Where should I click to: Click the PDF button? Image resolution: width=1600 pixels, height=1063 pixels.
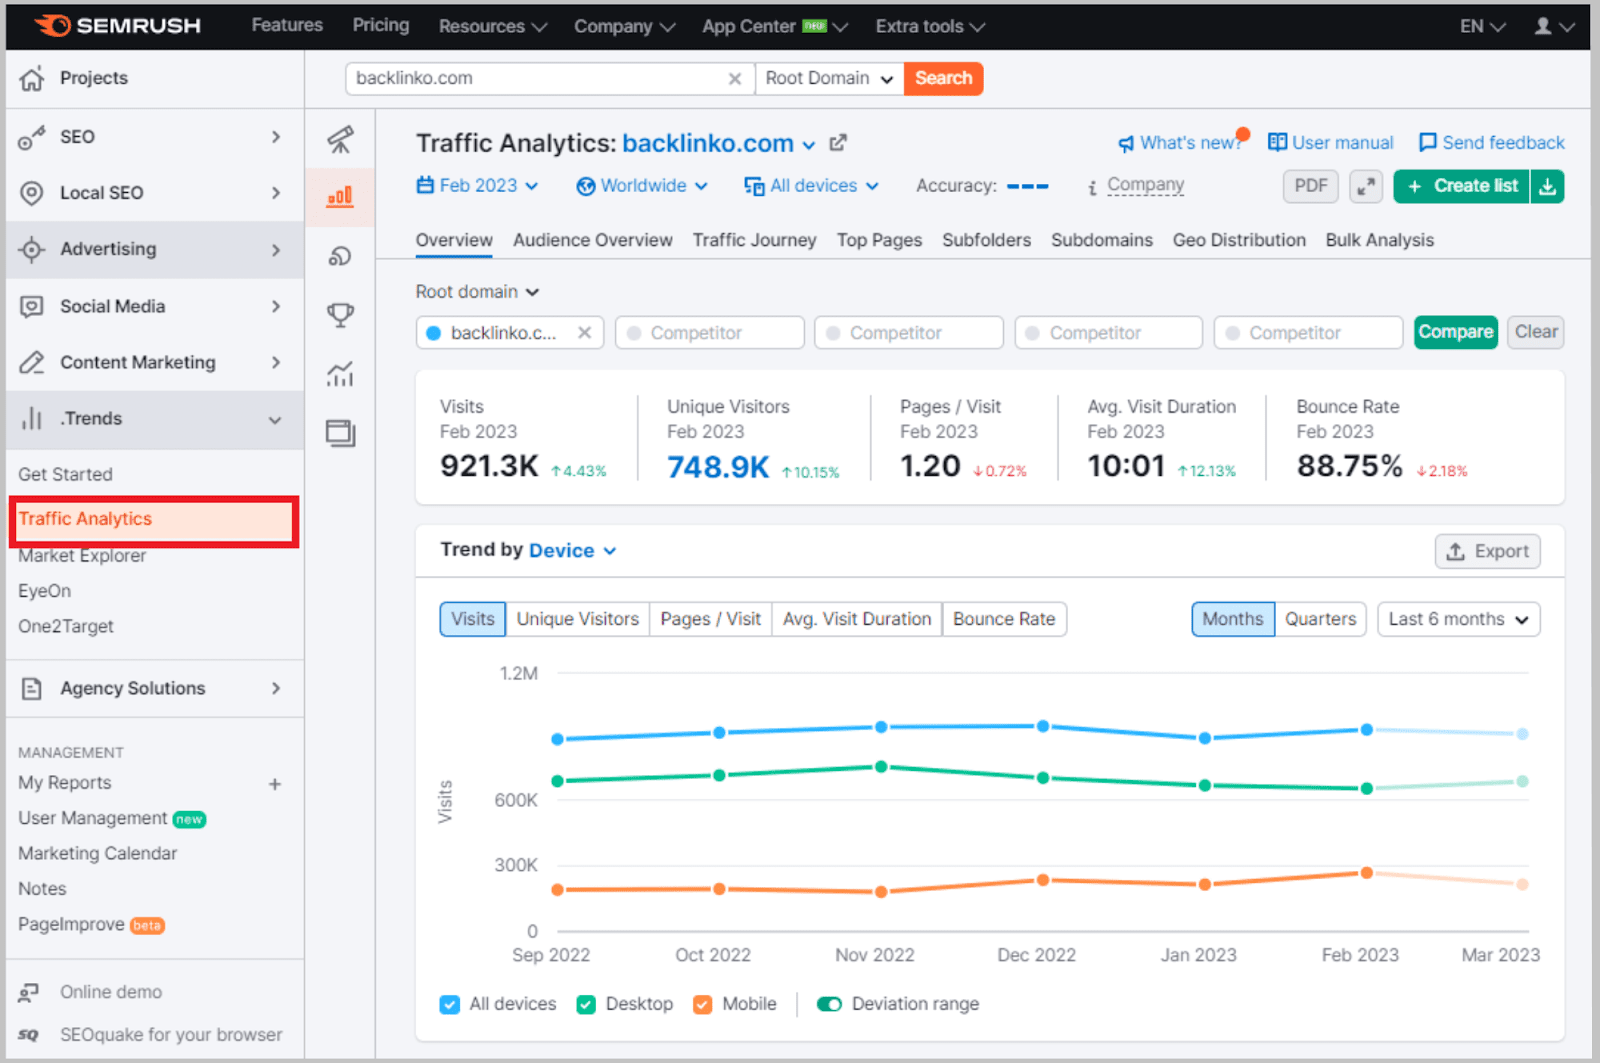tap(1310, 186)
